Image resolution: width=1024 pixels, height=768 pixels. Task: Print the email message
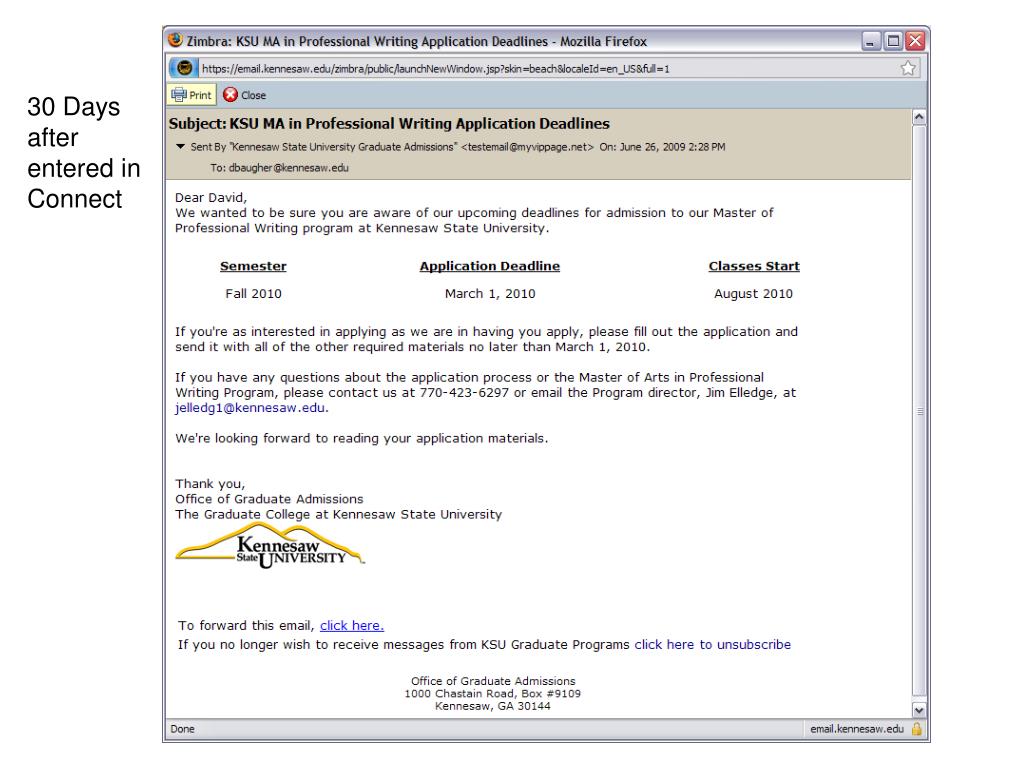pyautogui.click(x=191, y=95)
